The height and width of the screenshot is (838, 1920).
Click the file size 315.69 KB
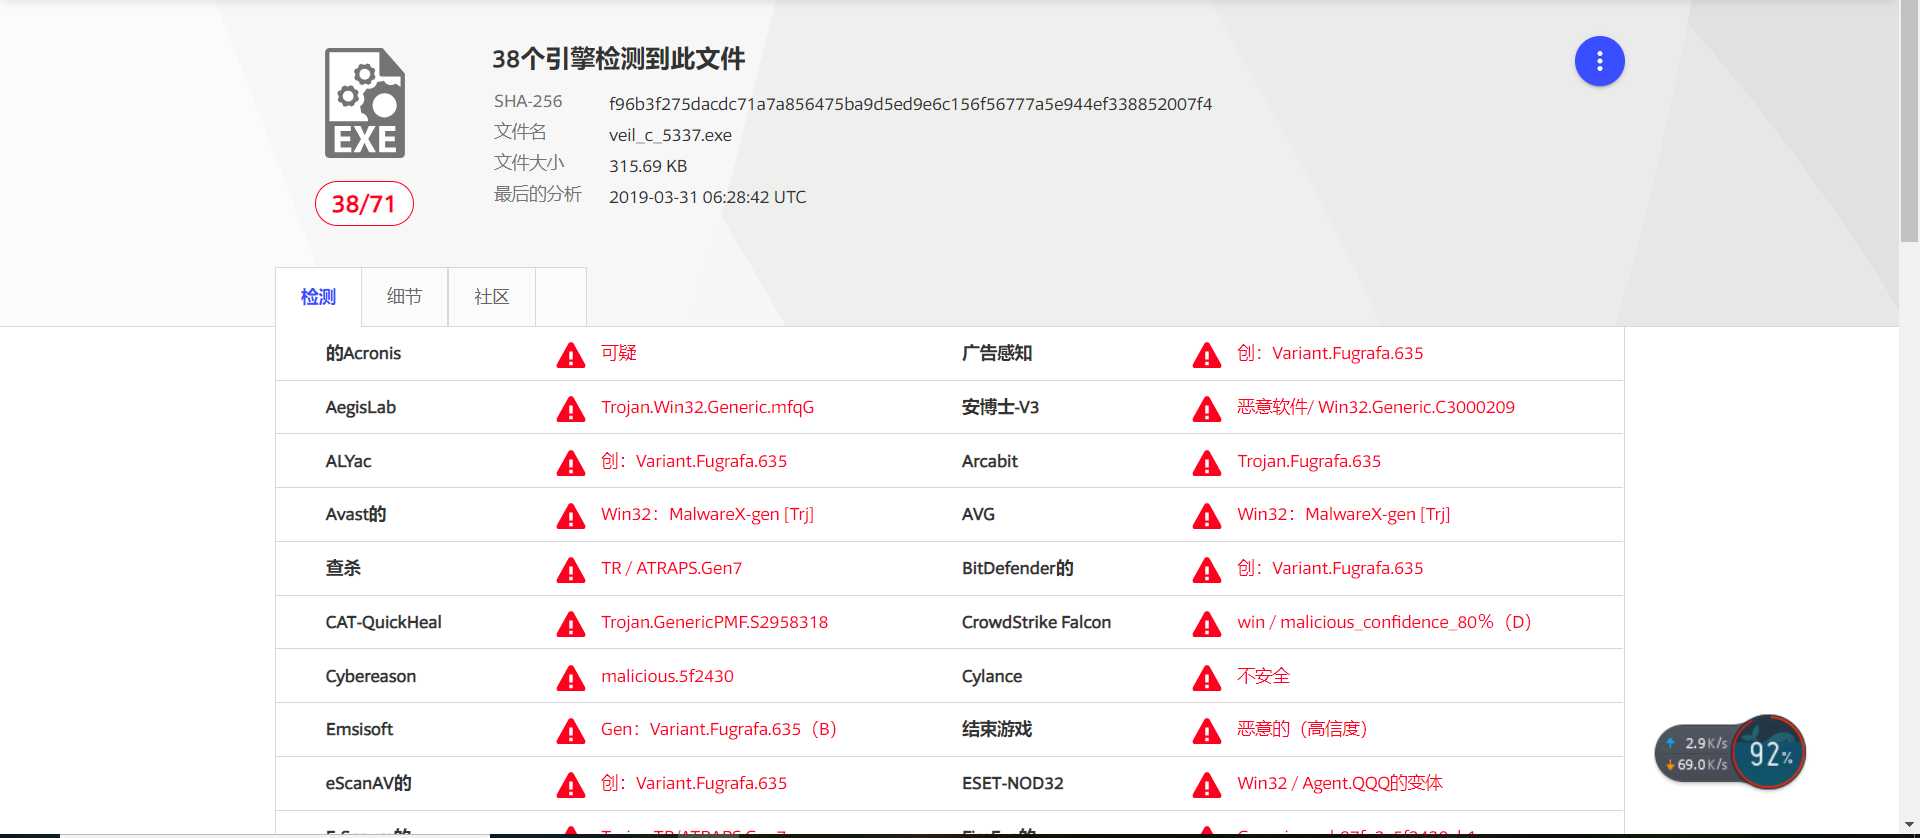(648, 166)
